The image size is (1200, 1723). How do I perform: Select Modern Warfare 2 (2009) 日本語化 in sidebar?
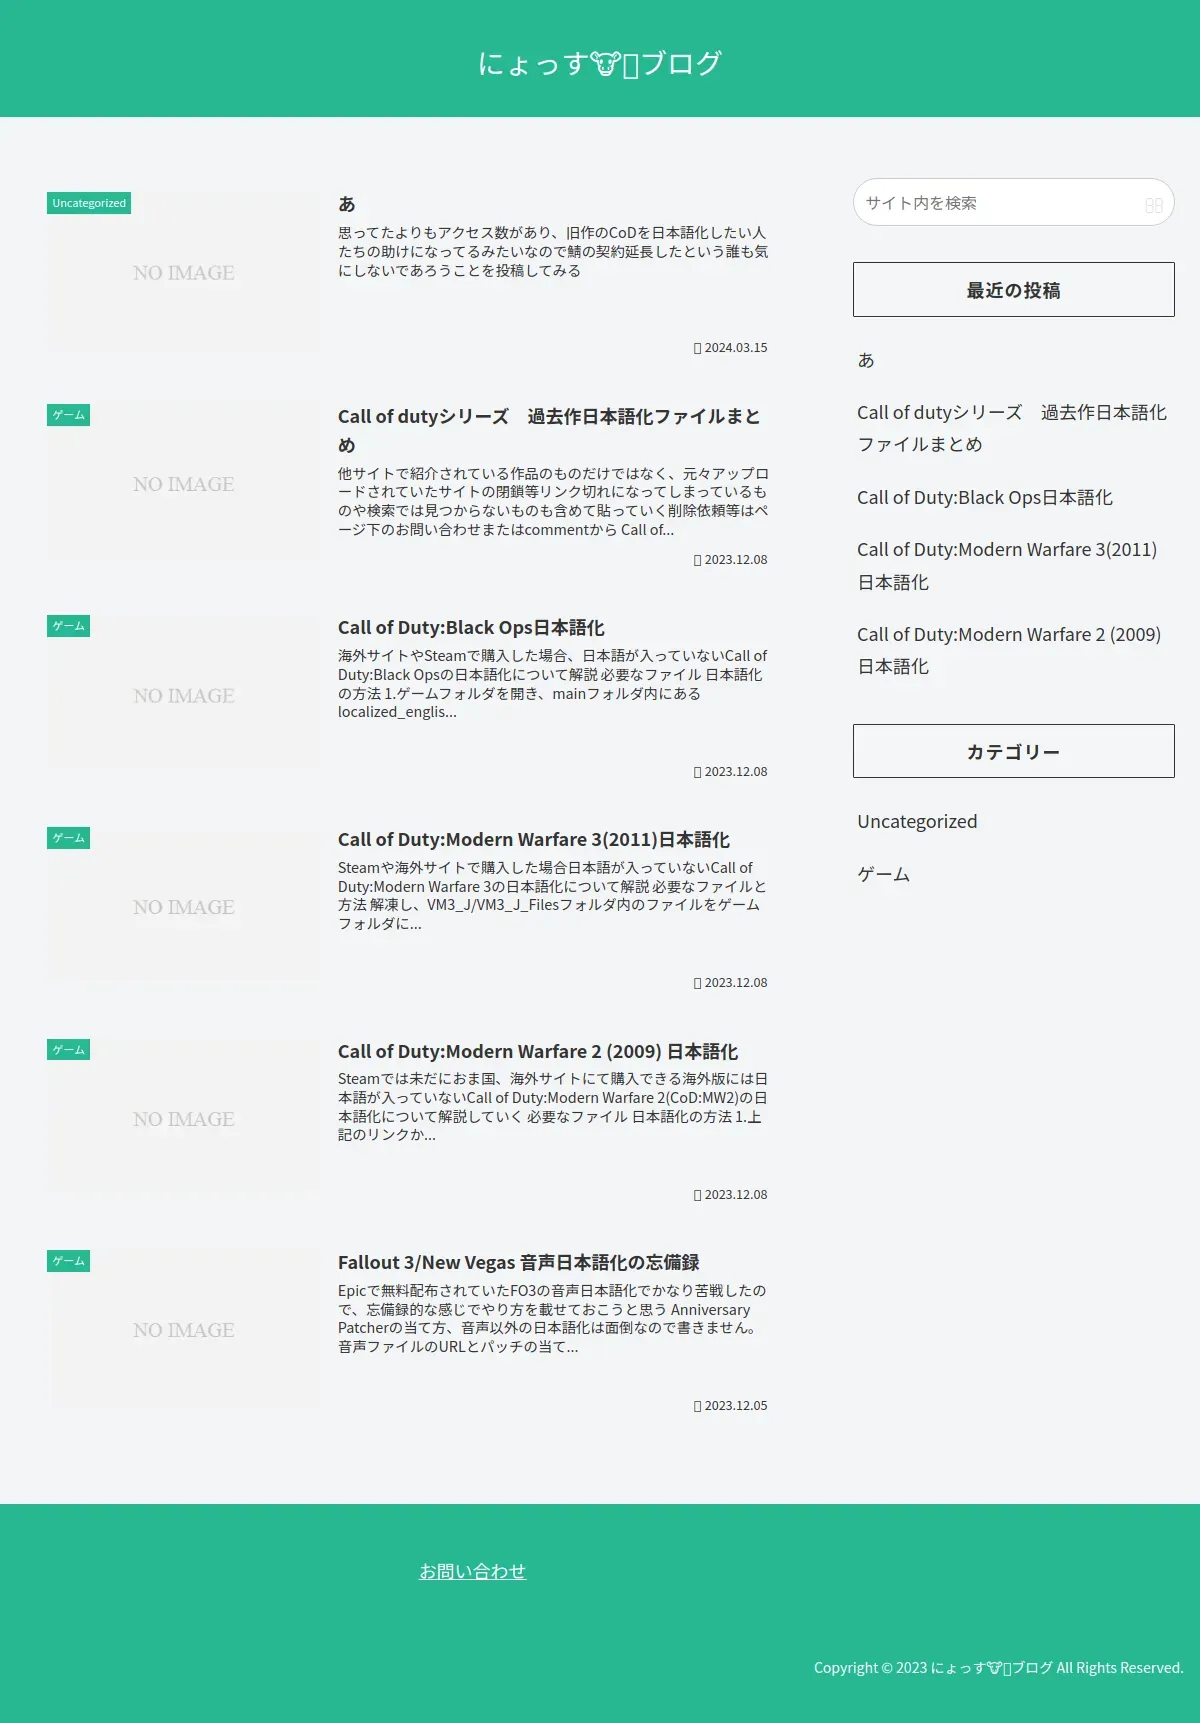click(1009, 650)
